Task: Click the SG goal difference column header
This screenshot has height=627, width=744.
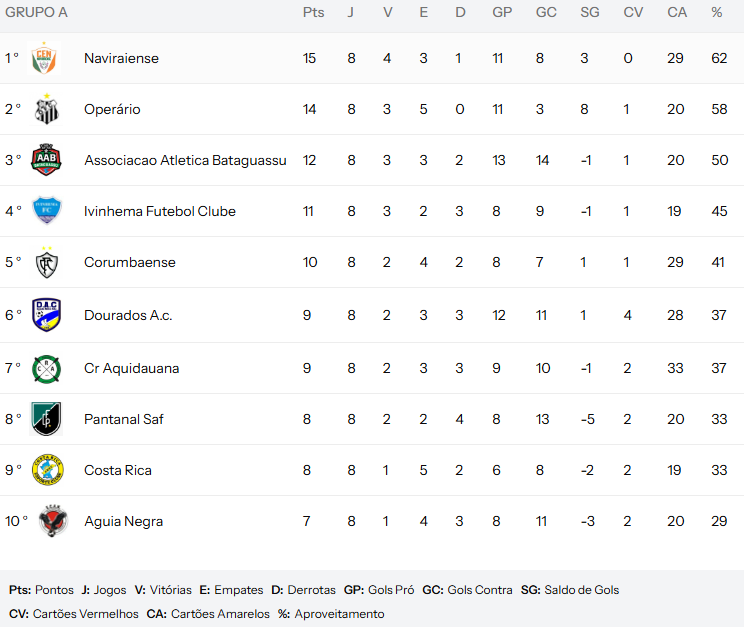Action: (x=590, y=12)
